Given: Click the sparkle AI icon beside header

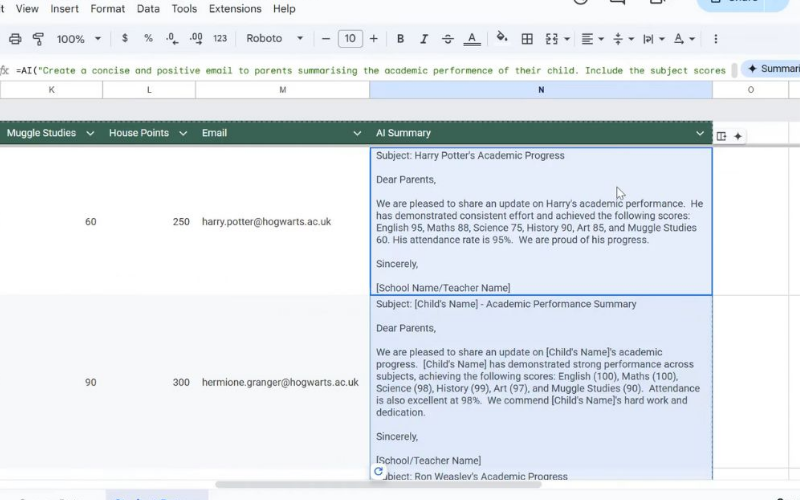Looking at the screenshot, I should [x=738, y=136].
